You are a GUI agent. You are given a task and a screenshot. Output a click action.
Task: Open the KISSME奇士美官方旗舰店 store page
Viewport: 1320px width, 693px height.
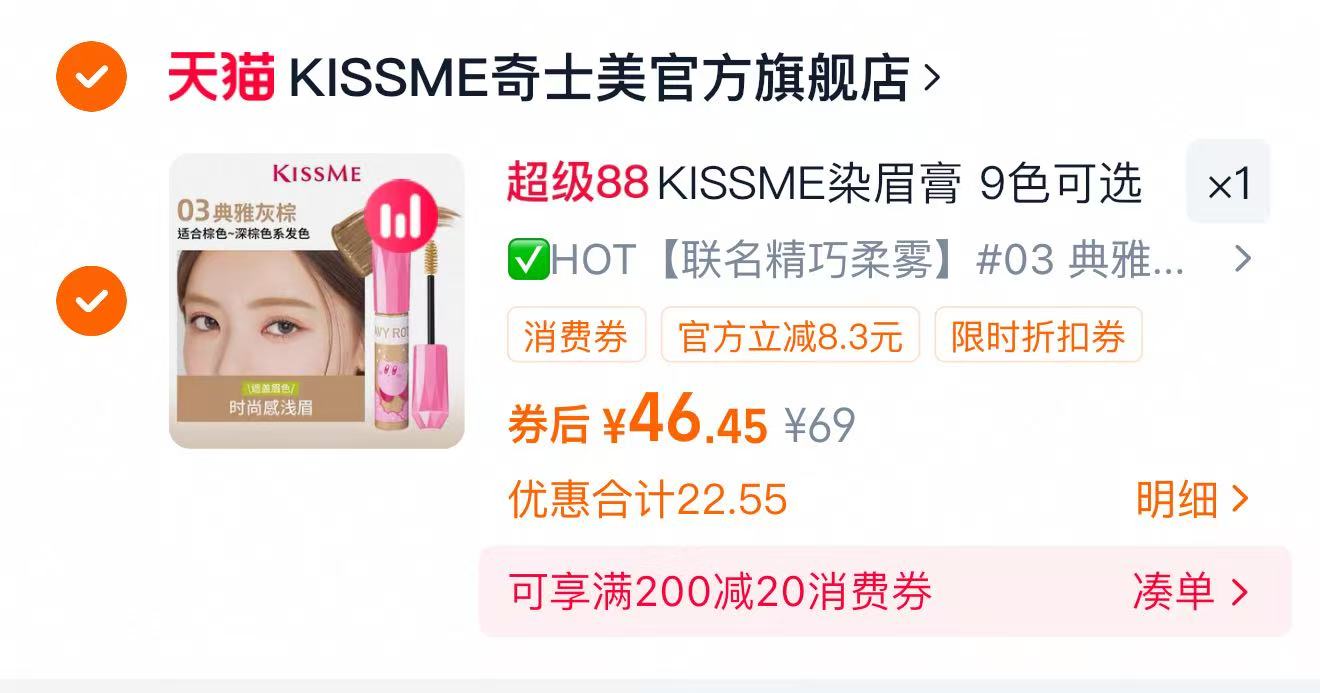(x=600, y=78)
